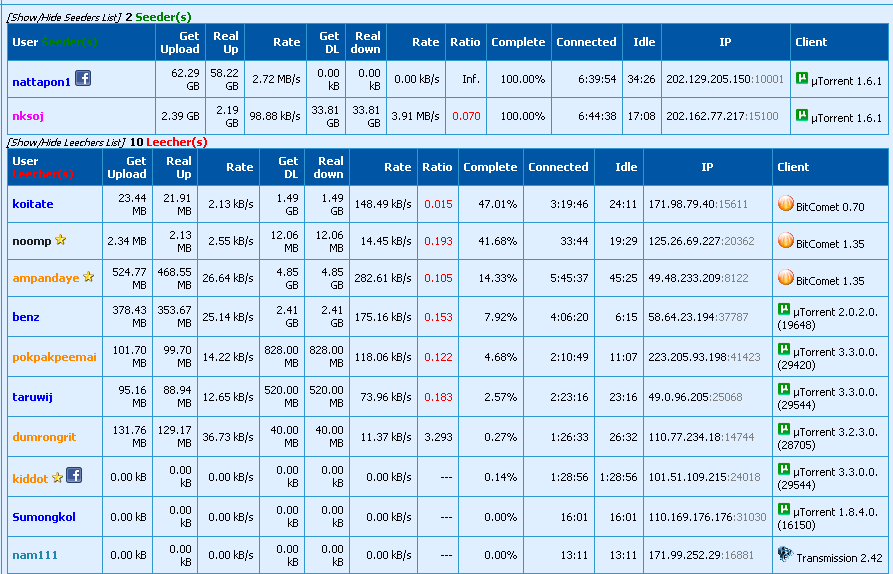
Task: Click IP address 202.129.205.150
Action: pyautogui.click(x=708, y=79)
